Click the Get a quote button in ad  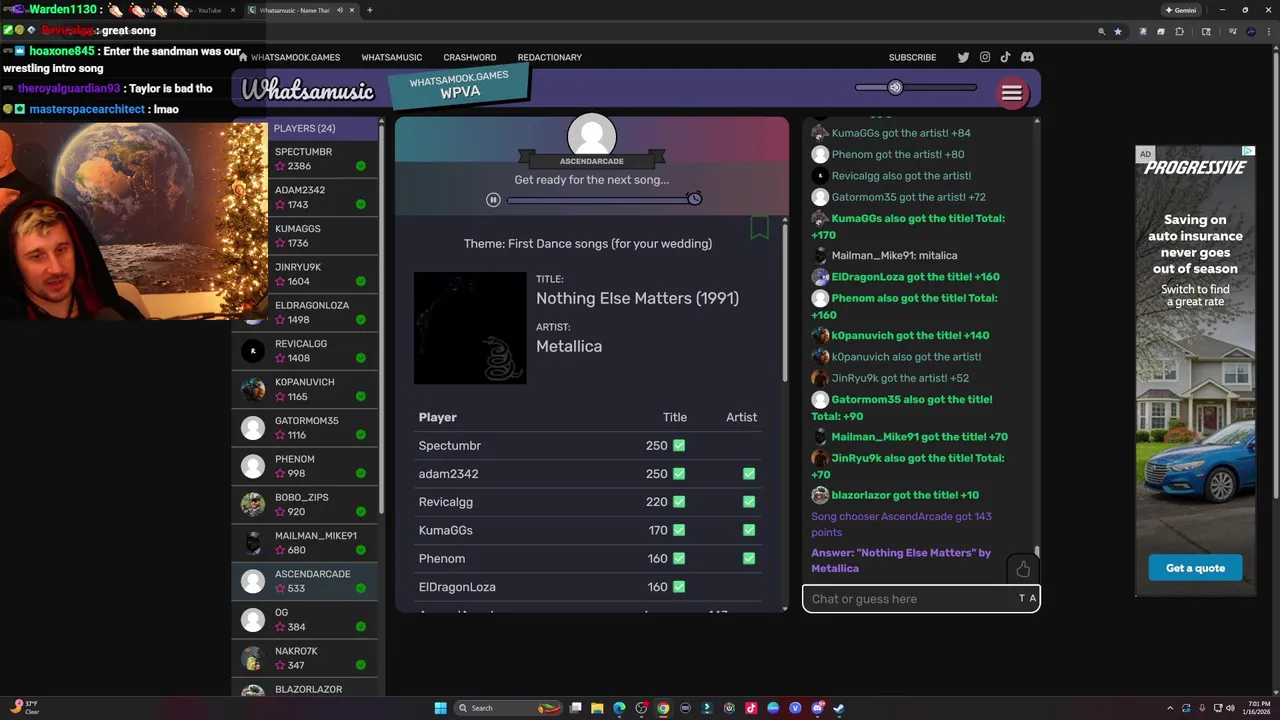(x=1195, y=568)
